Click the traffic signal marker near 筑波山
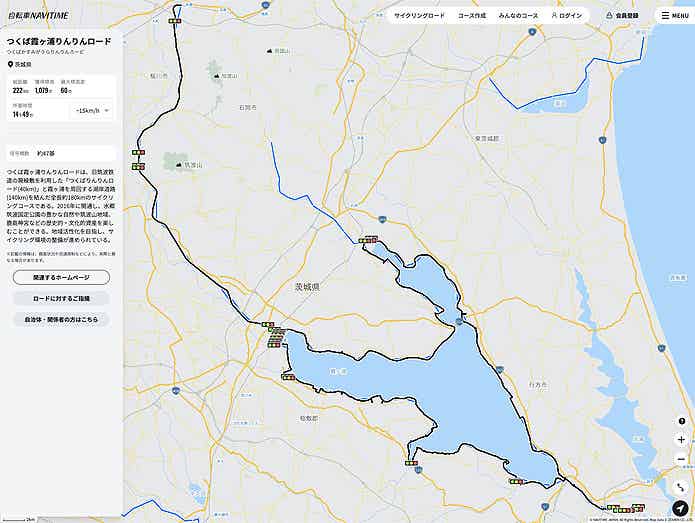Screen dimensions: 695x523 [x=137, y=165]
